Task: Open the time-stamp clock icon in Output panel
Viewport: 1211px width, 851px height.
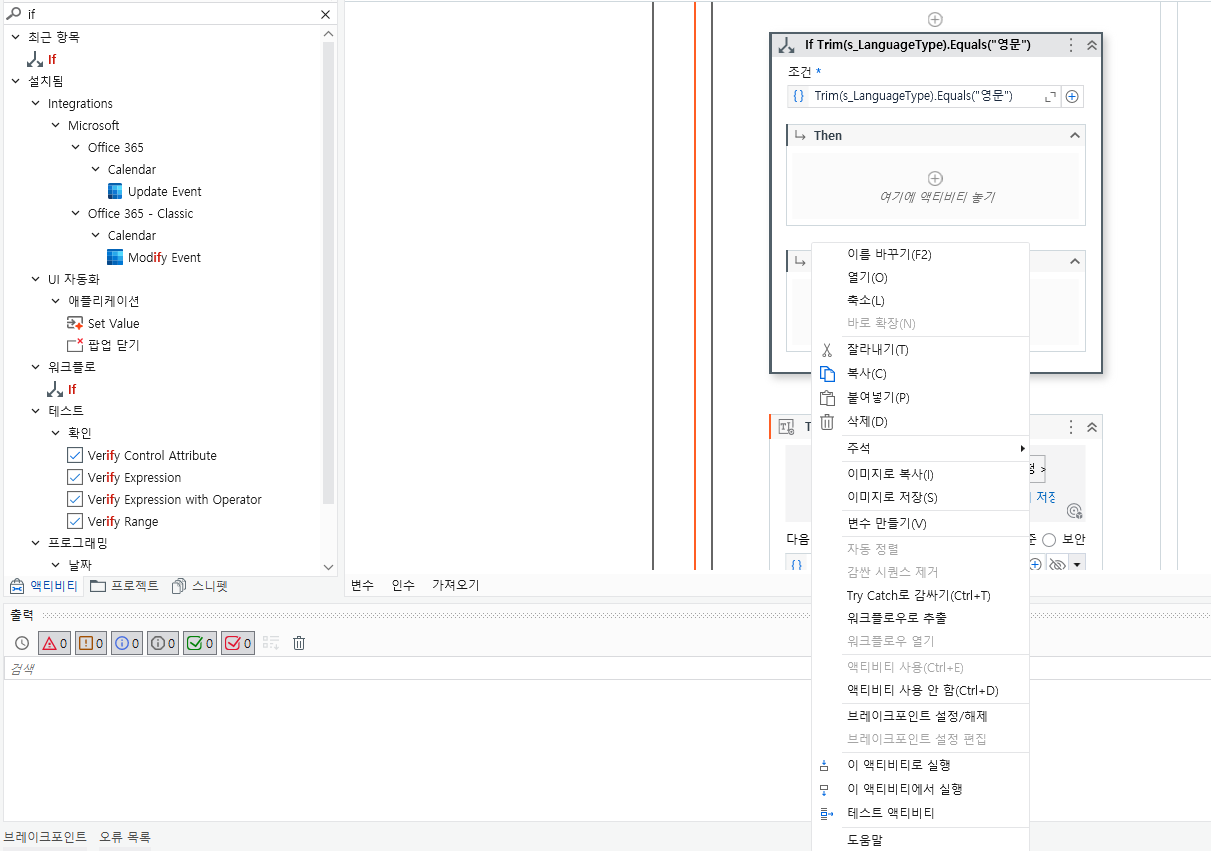Action: [22, 643]
